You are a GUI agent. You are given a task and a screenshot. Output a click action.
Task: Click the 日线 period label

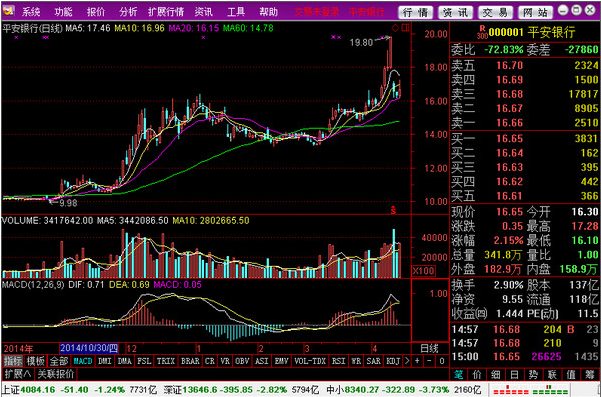click(x=429, y=348)
